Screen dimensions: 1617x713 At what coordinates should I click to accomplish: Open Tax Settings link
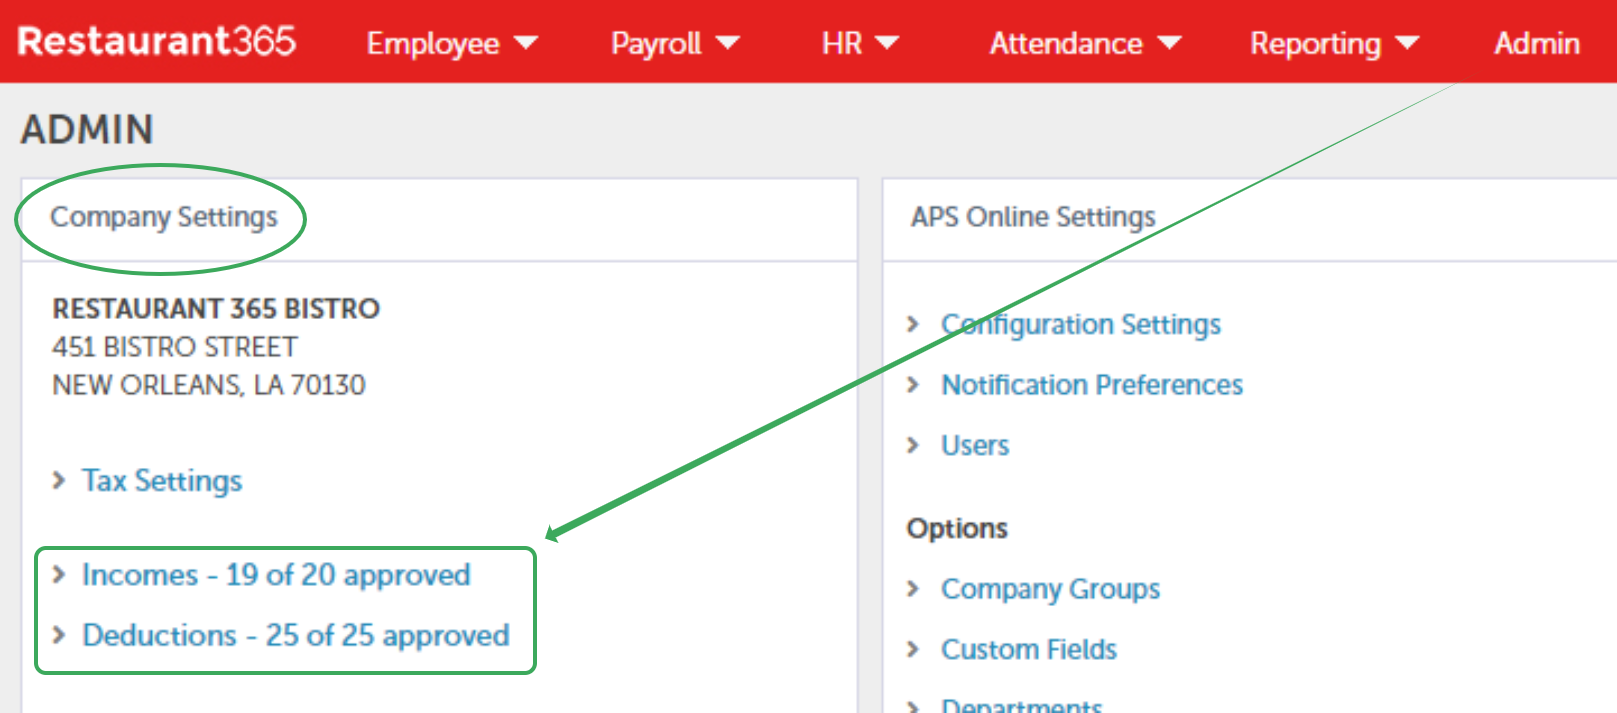(x=162, y=481)
